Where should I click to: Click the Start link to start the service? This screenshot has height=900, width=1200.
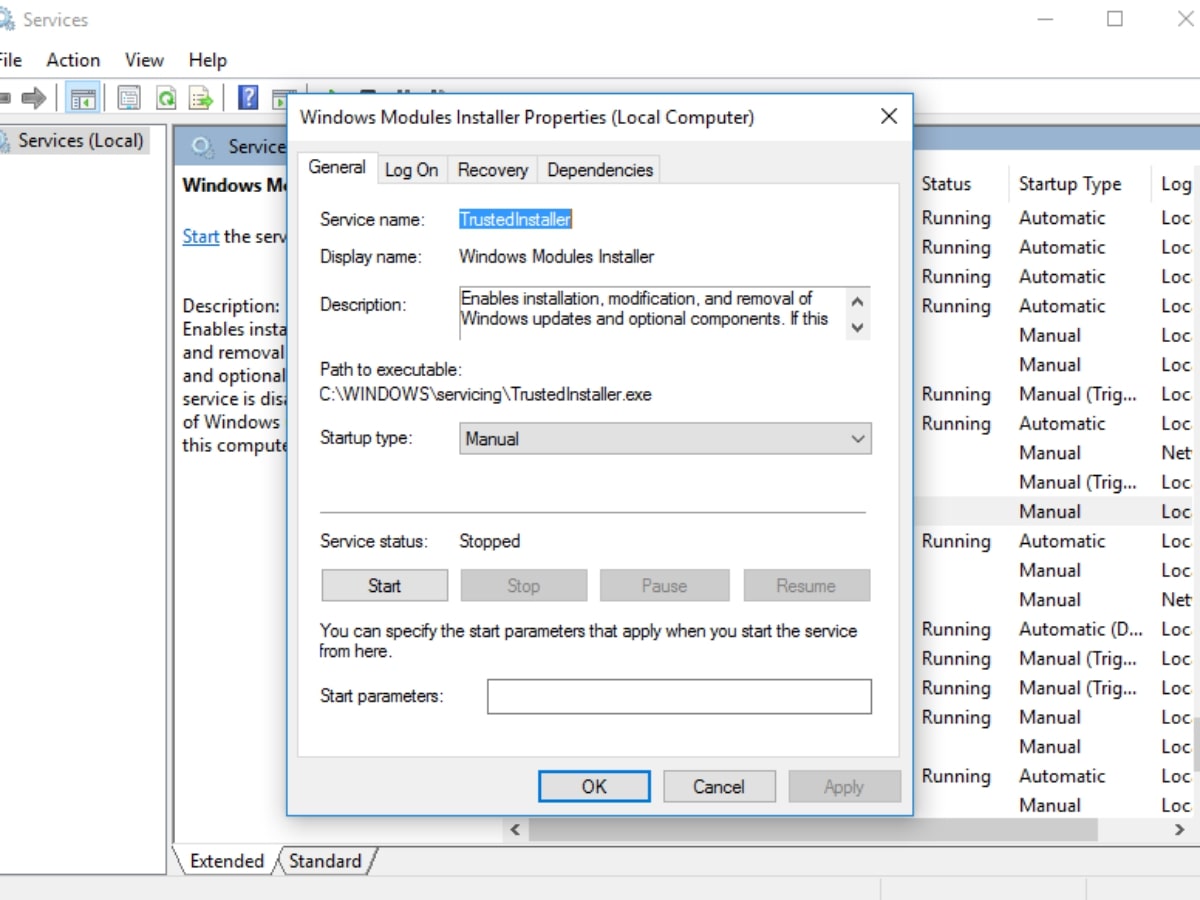click(x=200, y=236)
